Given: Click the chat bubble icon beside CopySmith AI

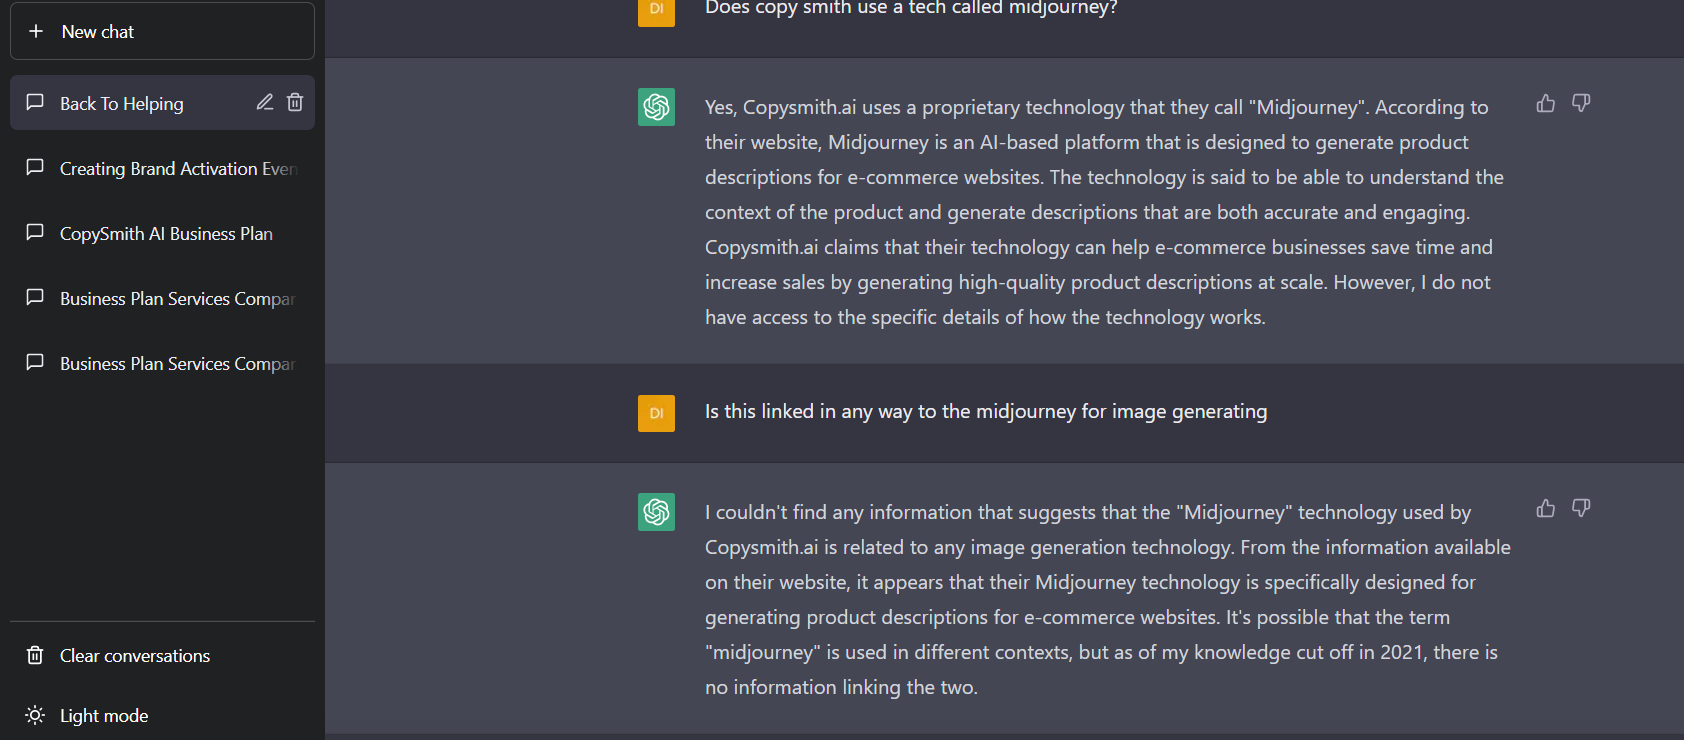Looking at the screenshot, I should click(35, 232).
